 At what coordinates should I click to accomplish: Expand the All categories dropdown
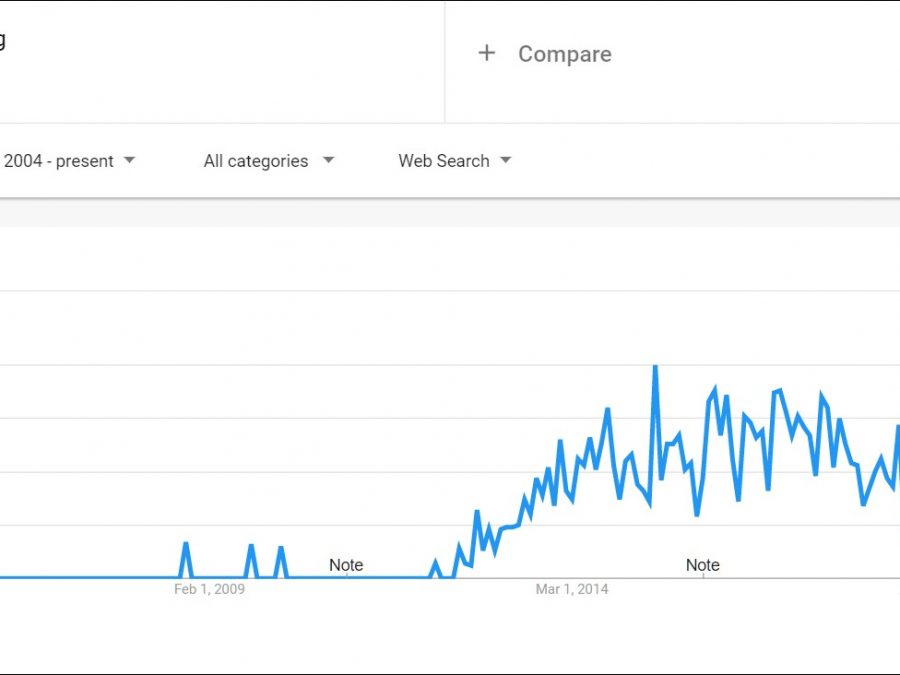coord(256,161)
